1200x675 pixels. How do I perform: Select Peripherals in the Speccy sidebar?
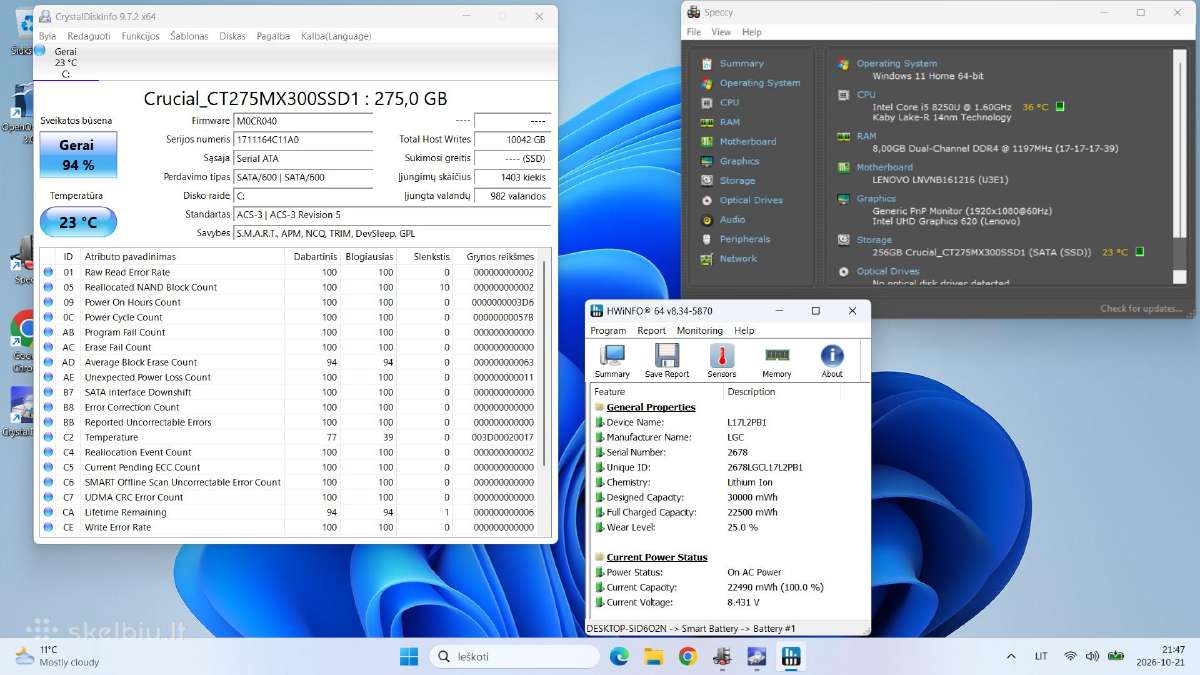tap(745, 239)
